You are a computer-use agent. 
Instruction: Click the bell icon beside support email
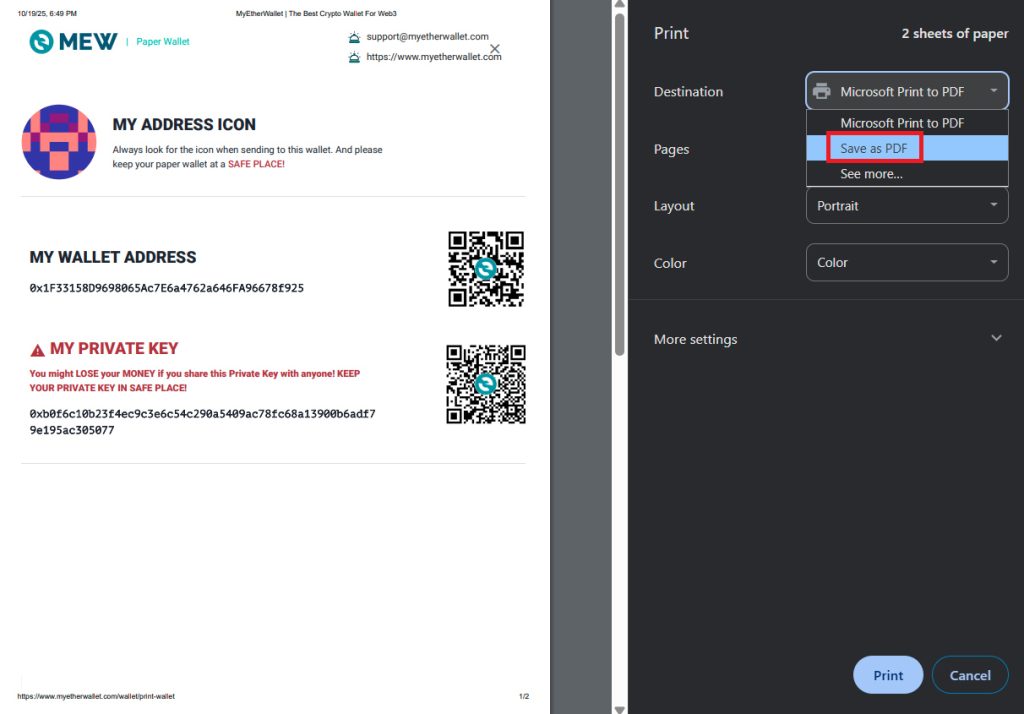pyautogui.click(x=354, y=38)
